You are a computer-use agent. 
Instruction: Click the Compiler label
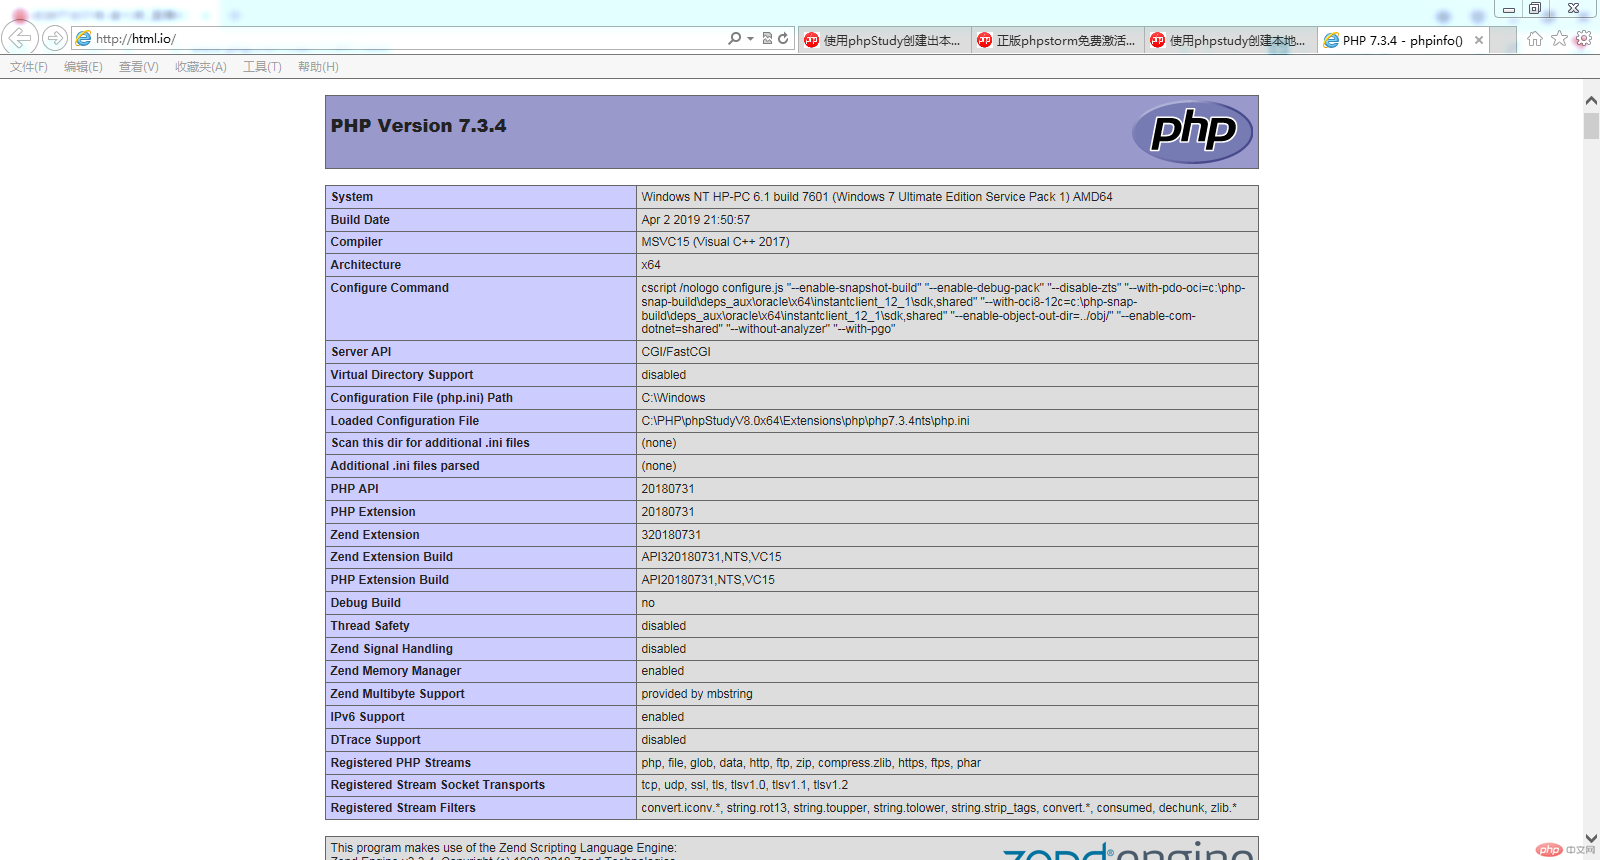[x=356, y=242]
